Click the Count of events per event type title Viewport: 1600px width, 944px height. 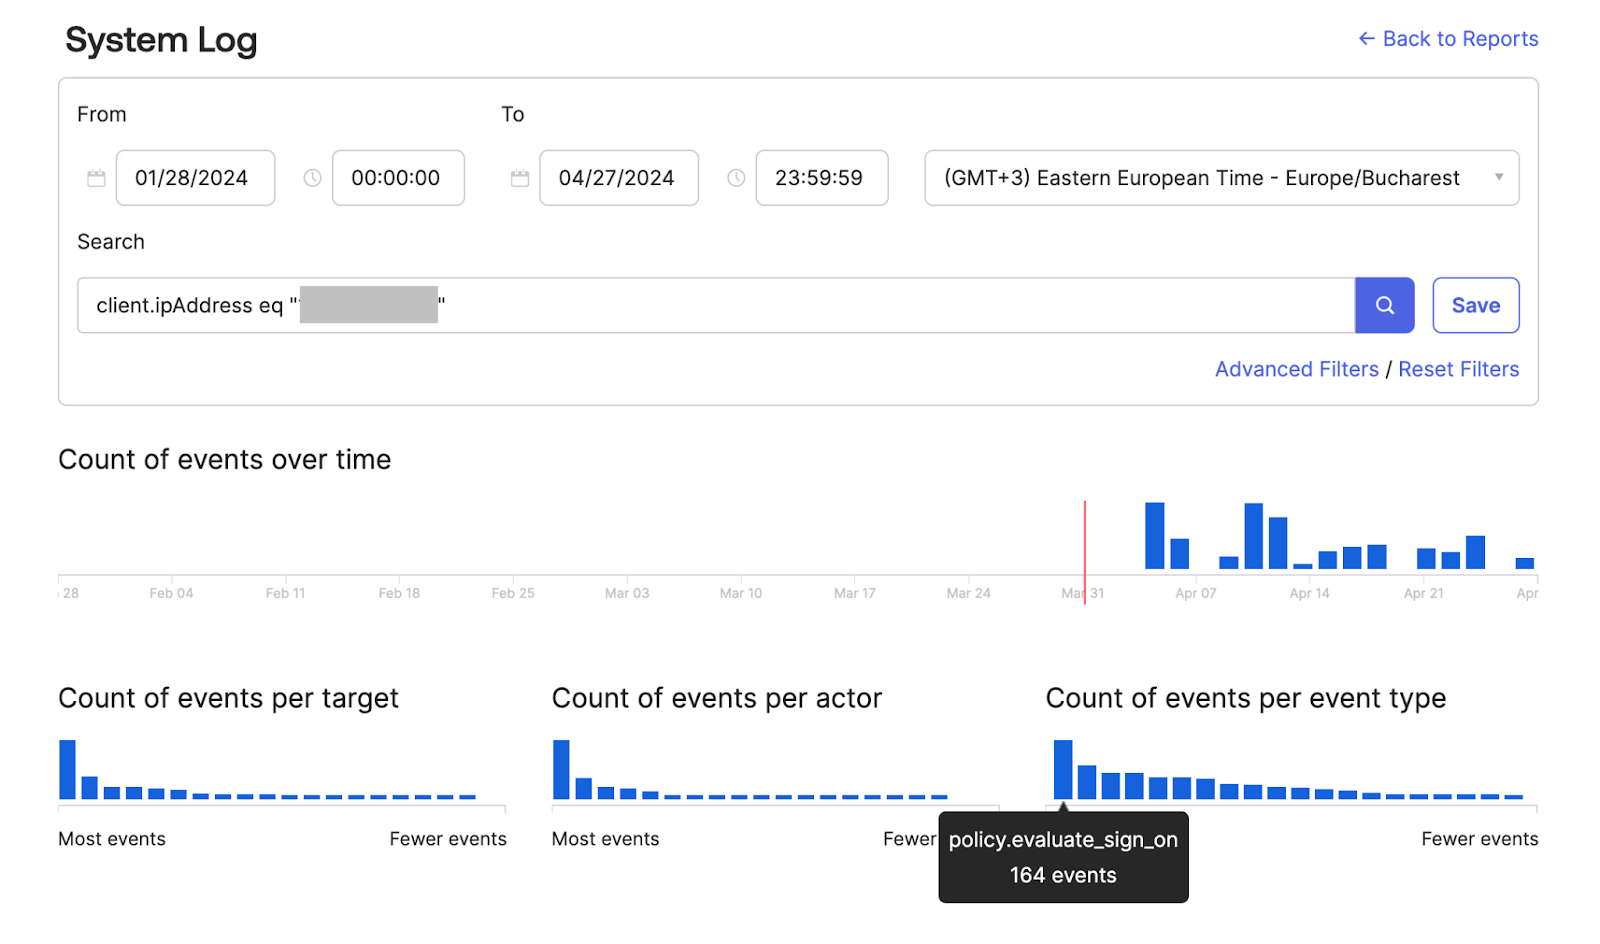(x=1246, y=698)
